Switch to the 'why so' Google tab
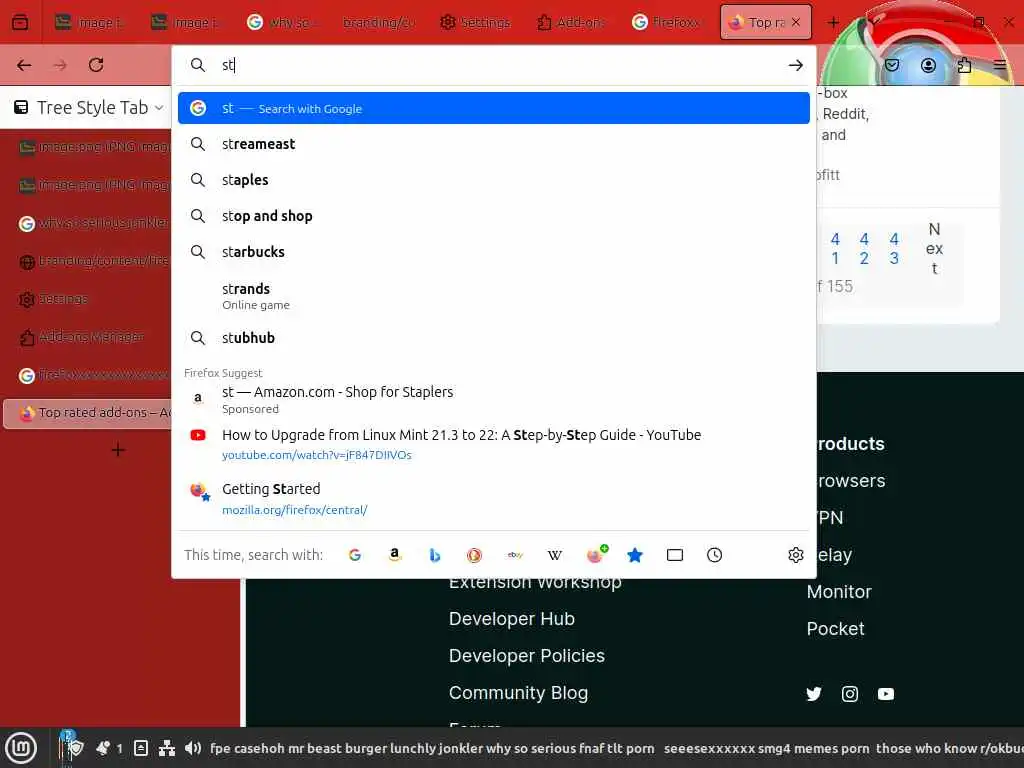1024x768 pixels. pyautogui.click(x=283, y=22)
